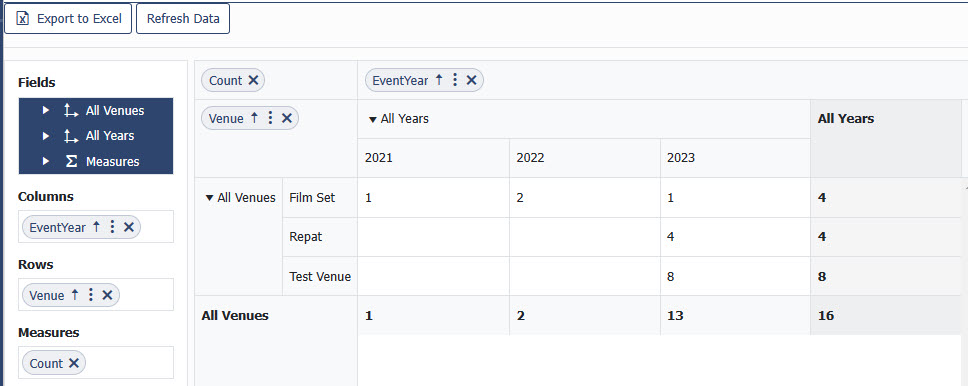Screen dimensions: 968x386
Task: Toggle EventYear sort arrow in pivot header
Action: coord(439,80)
